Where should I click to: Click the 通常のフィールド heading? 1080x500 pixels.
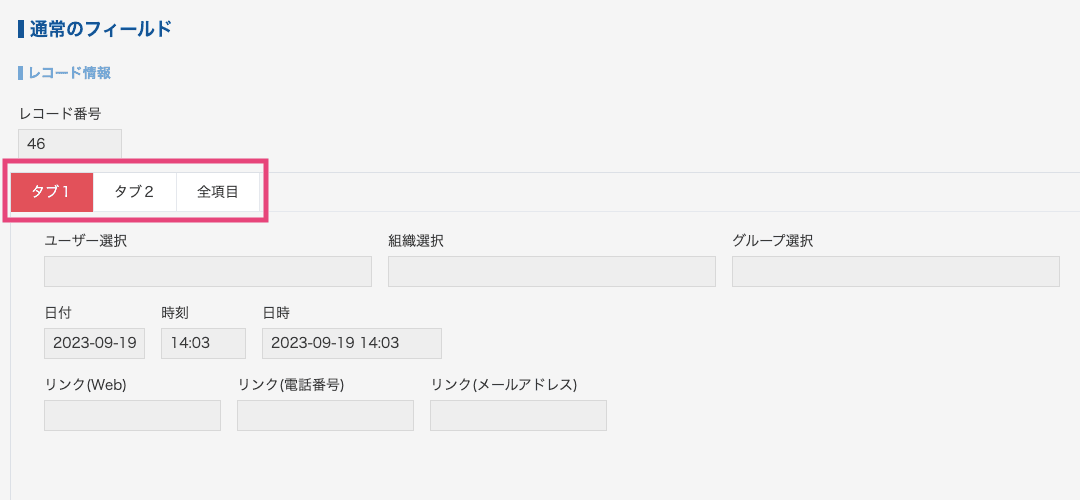pyautogui.click(x=100, y=29)
